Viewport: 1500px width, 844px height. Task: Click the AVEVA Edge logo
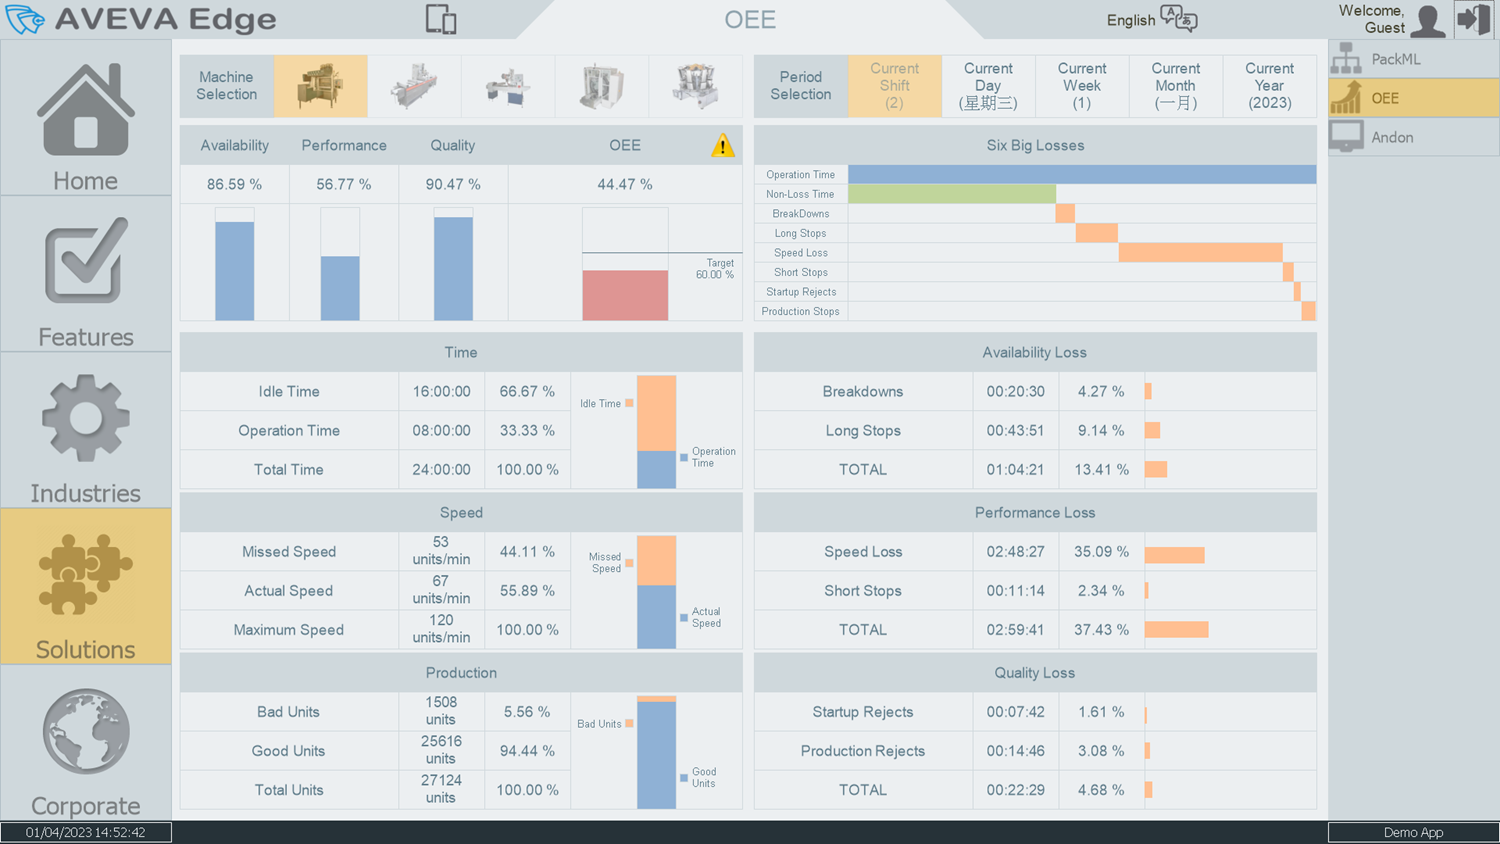[x=141, y=19]
